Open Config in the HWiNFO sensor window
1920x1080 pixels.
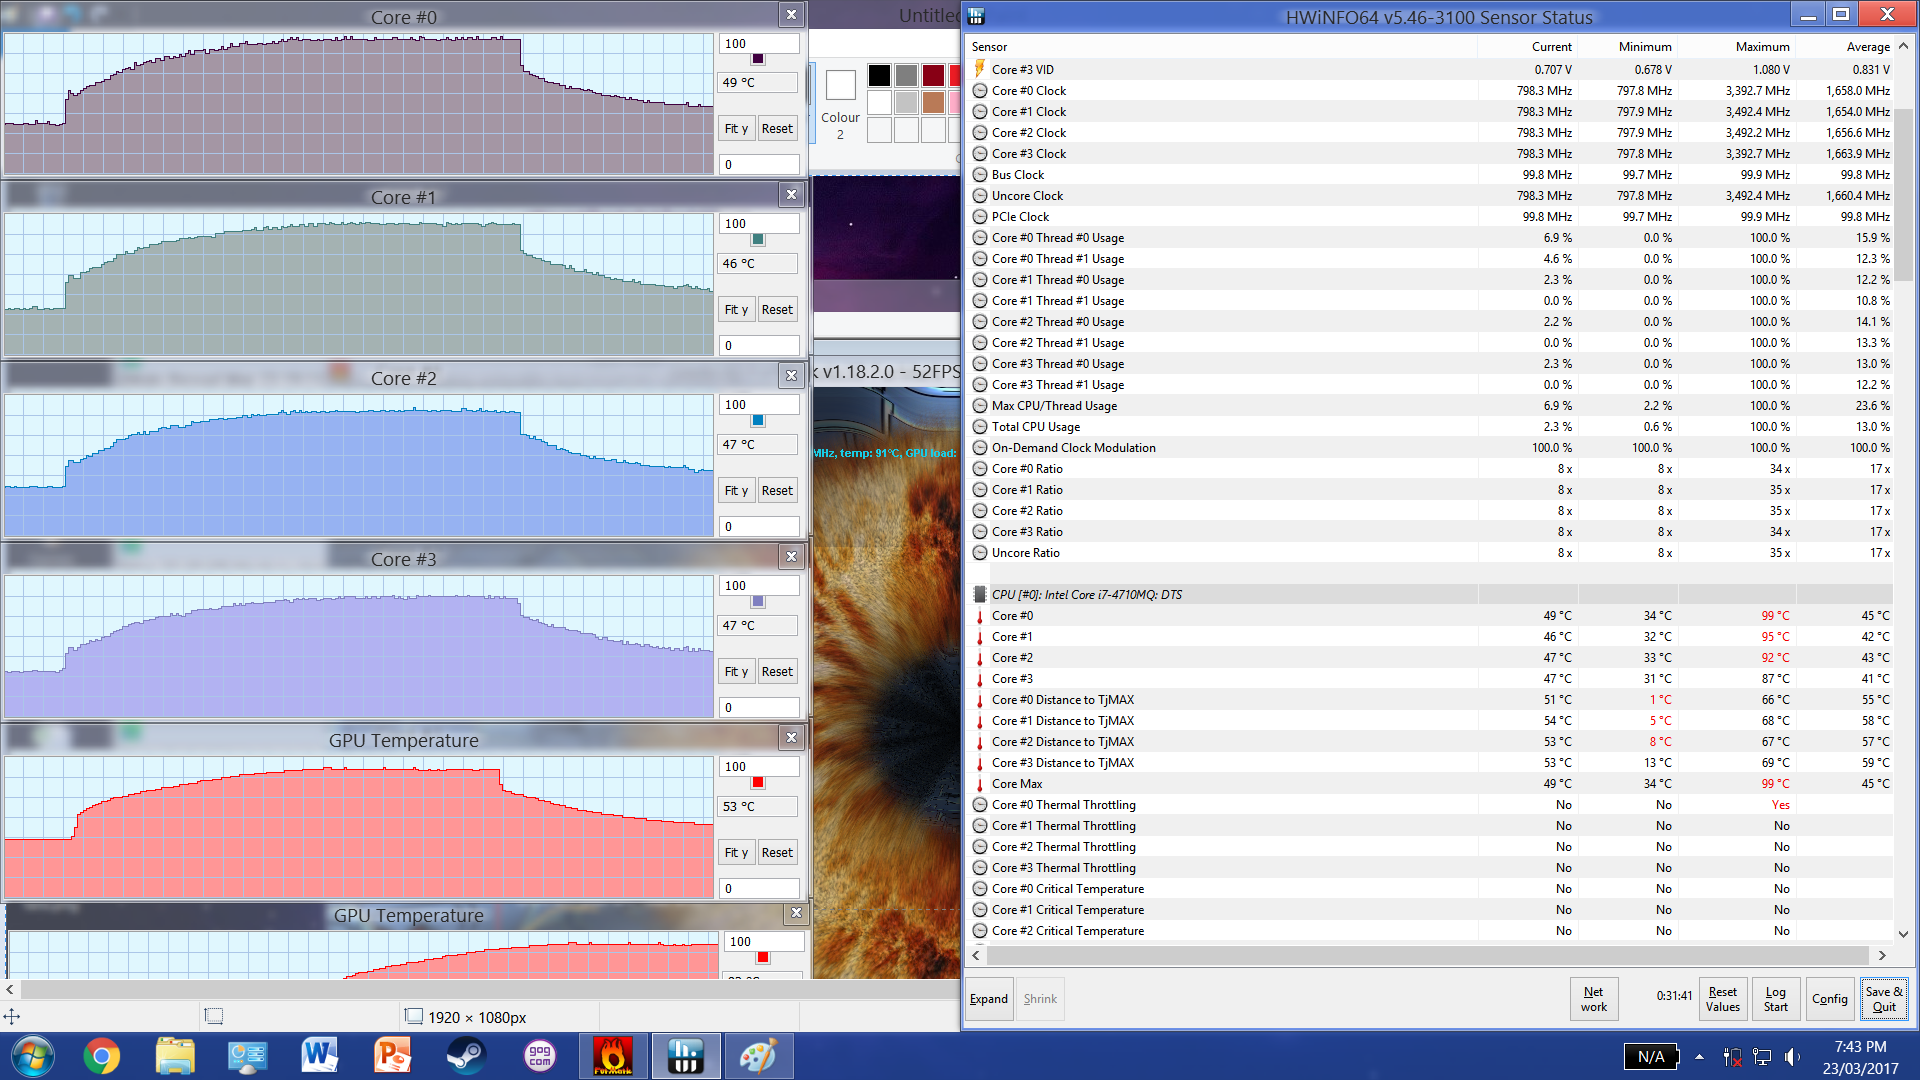click(1829, 999)
